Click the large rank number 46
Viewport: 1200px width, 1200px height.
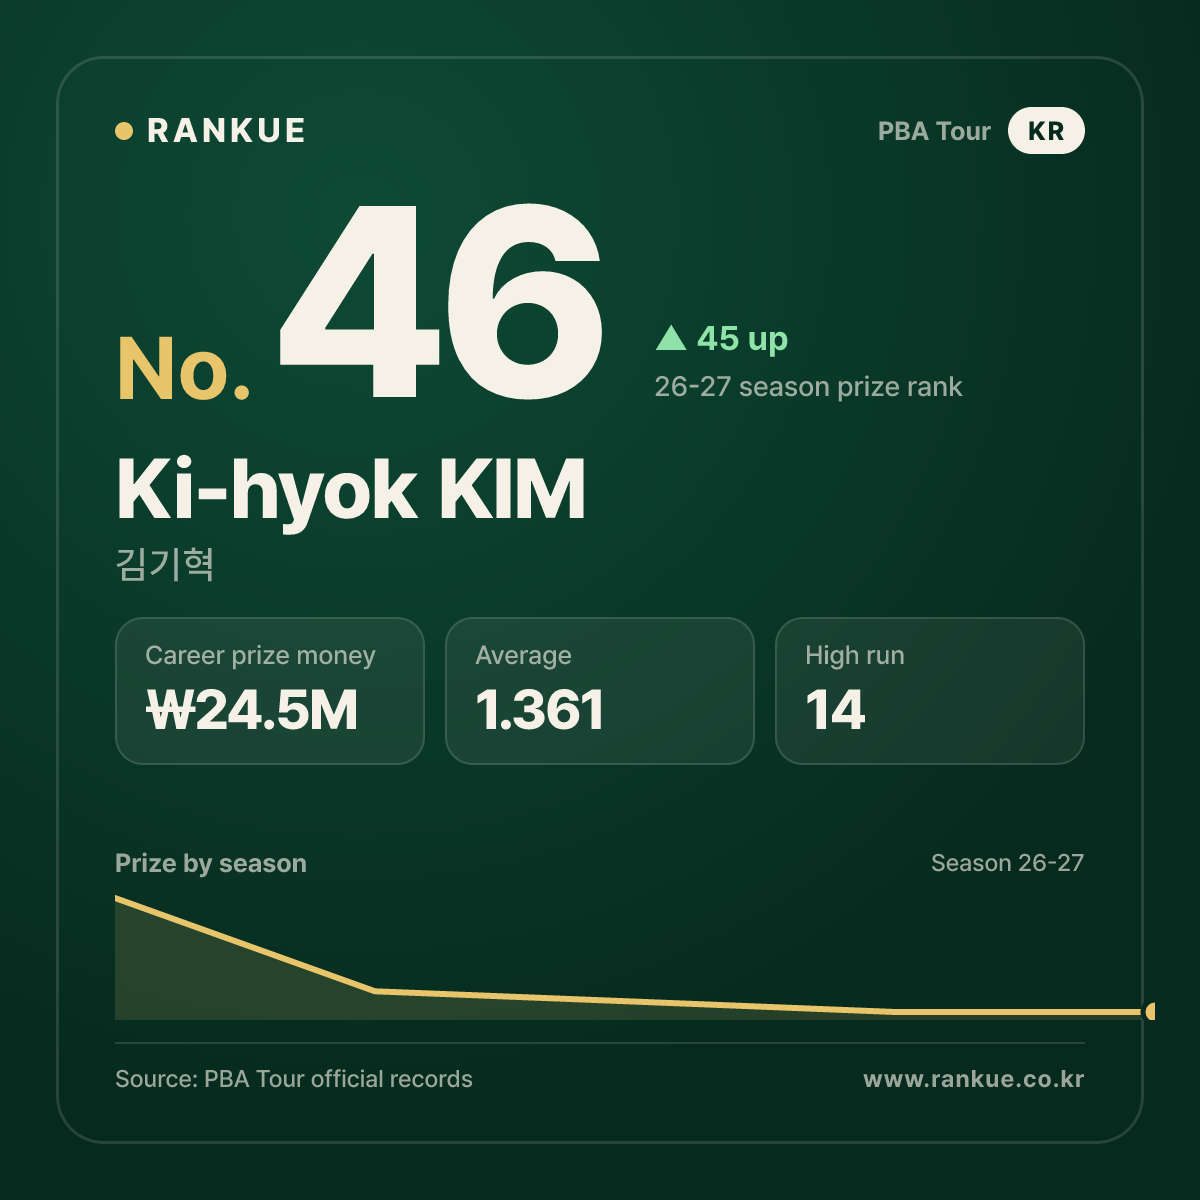441,301
